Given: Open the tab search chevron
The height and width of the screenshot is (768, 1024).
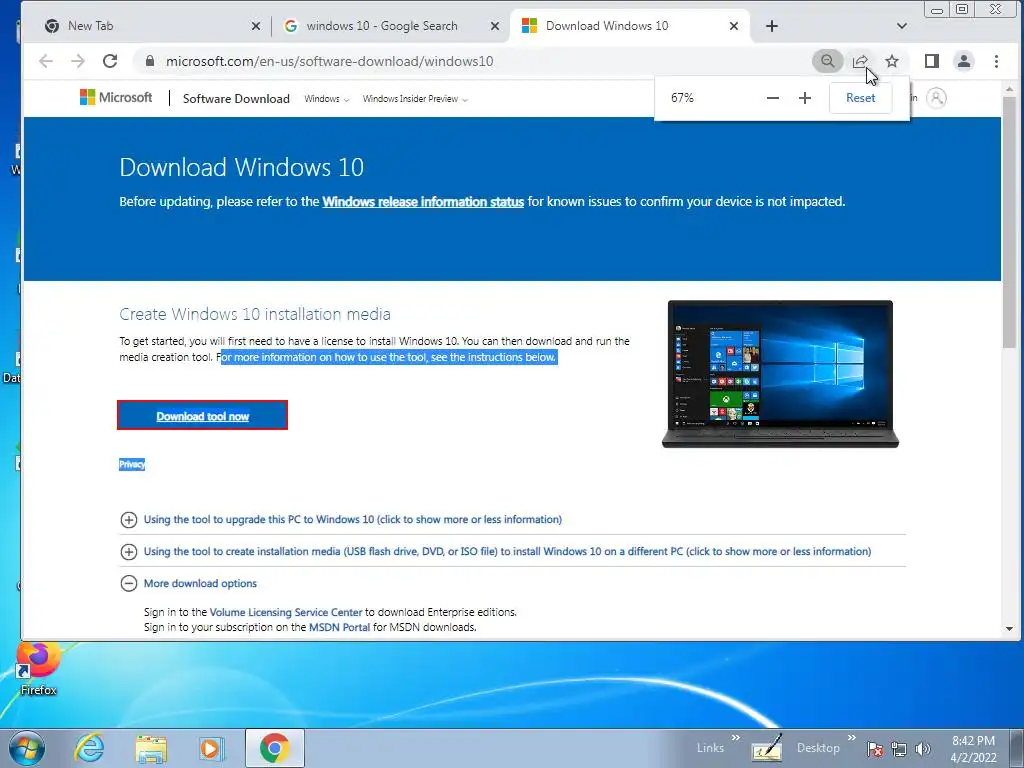Looking at the screenshot, I should point(902,26).
